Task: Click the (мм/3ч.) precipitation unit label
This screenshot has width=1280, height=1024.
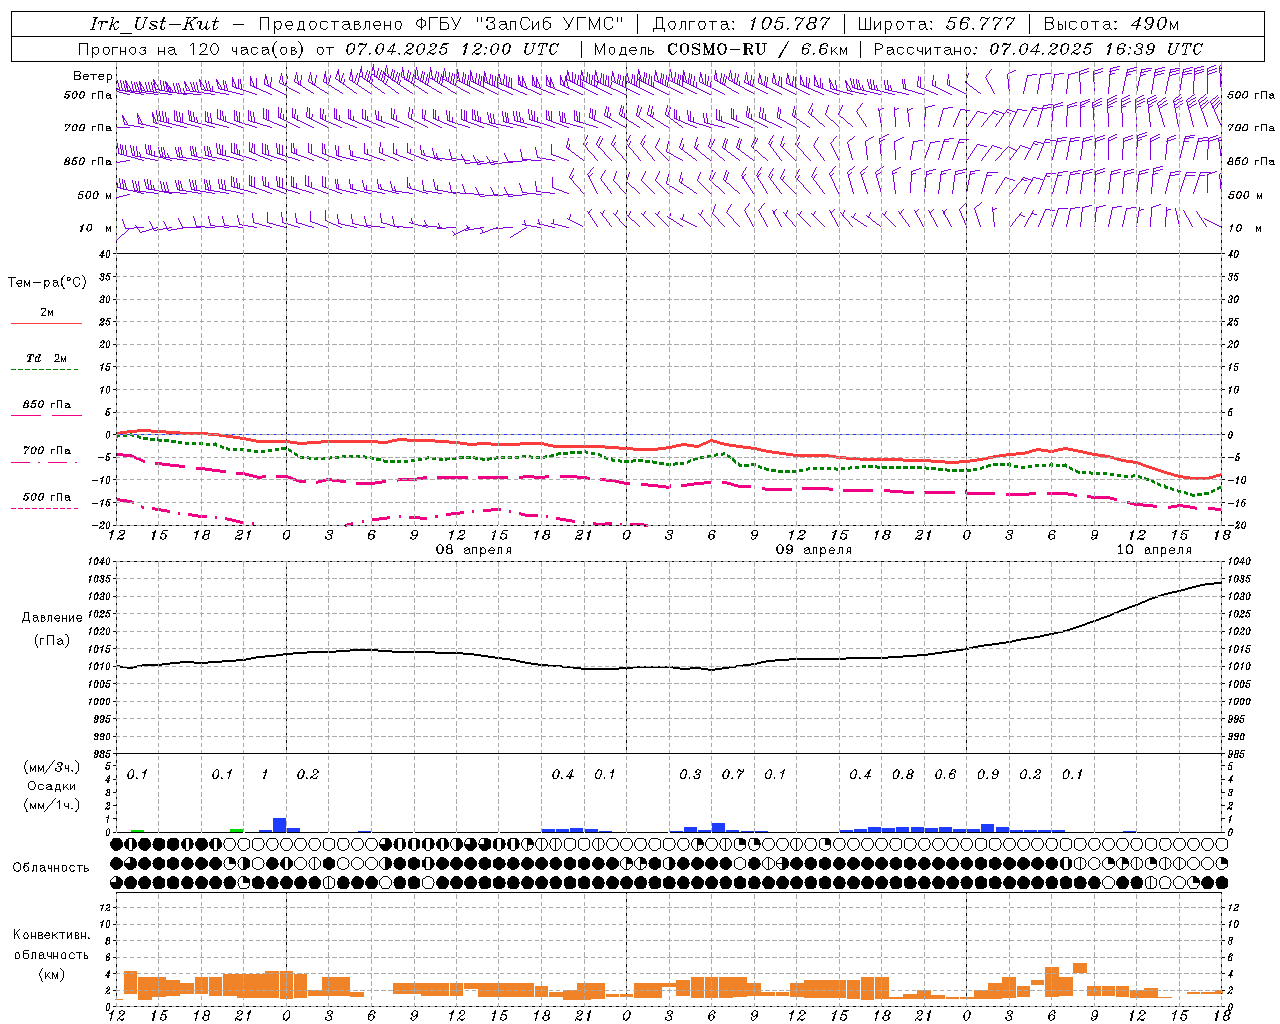Action: point(52,767)
